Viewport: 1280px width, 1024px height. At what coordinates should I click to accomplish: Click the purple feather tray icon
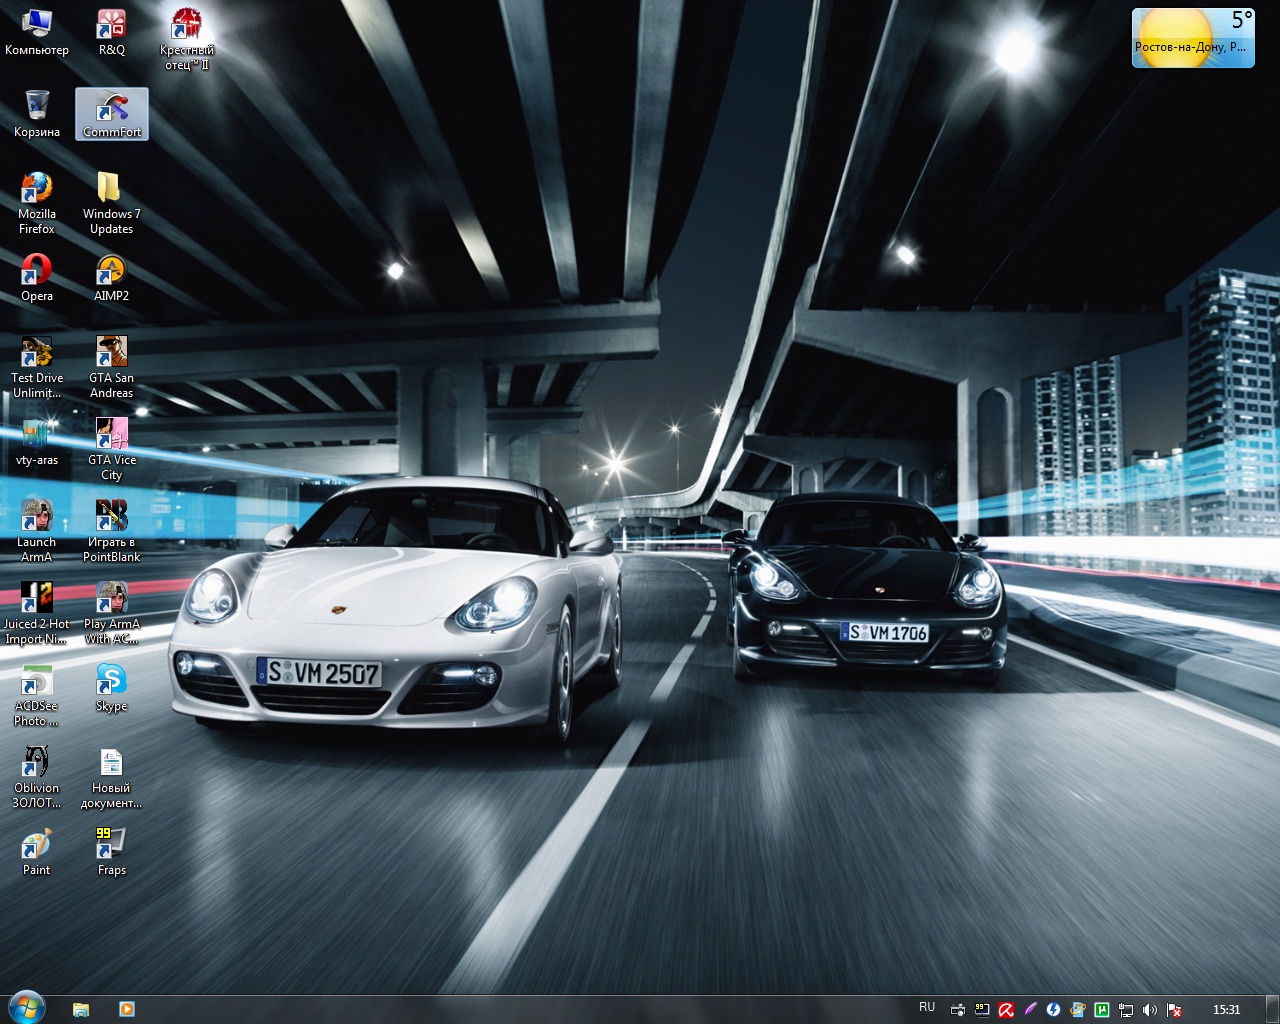(1030, 1010)
